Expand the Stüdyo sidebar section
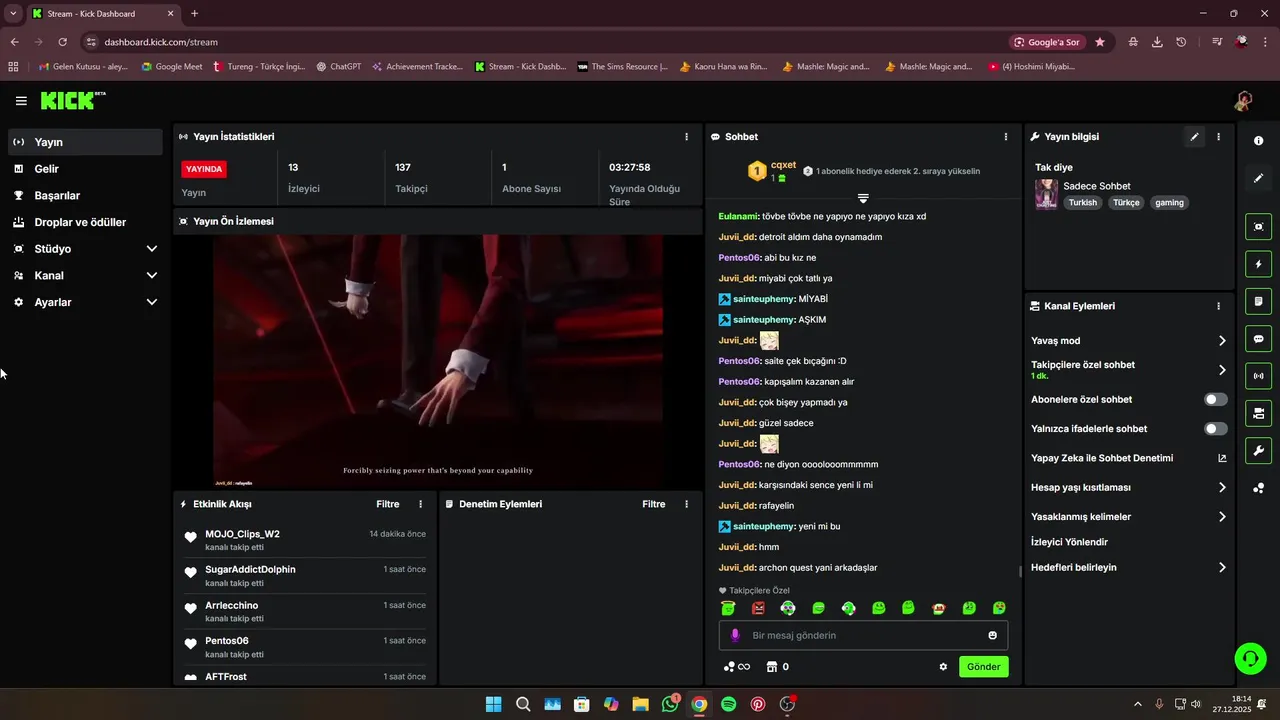The height and width of the screenshot is (720, 1280). pyautogui.click(x=152, y=249)
